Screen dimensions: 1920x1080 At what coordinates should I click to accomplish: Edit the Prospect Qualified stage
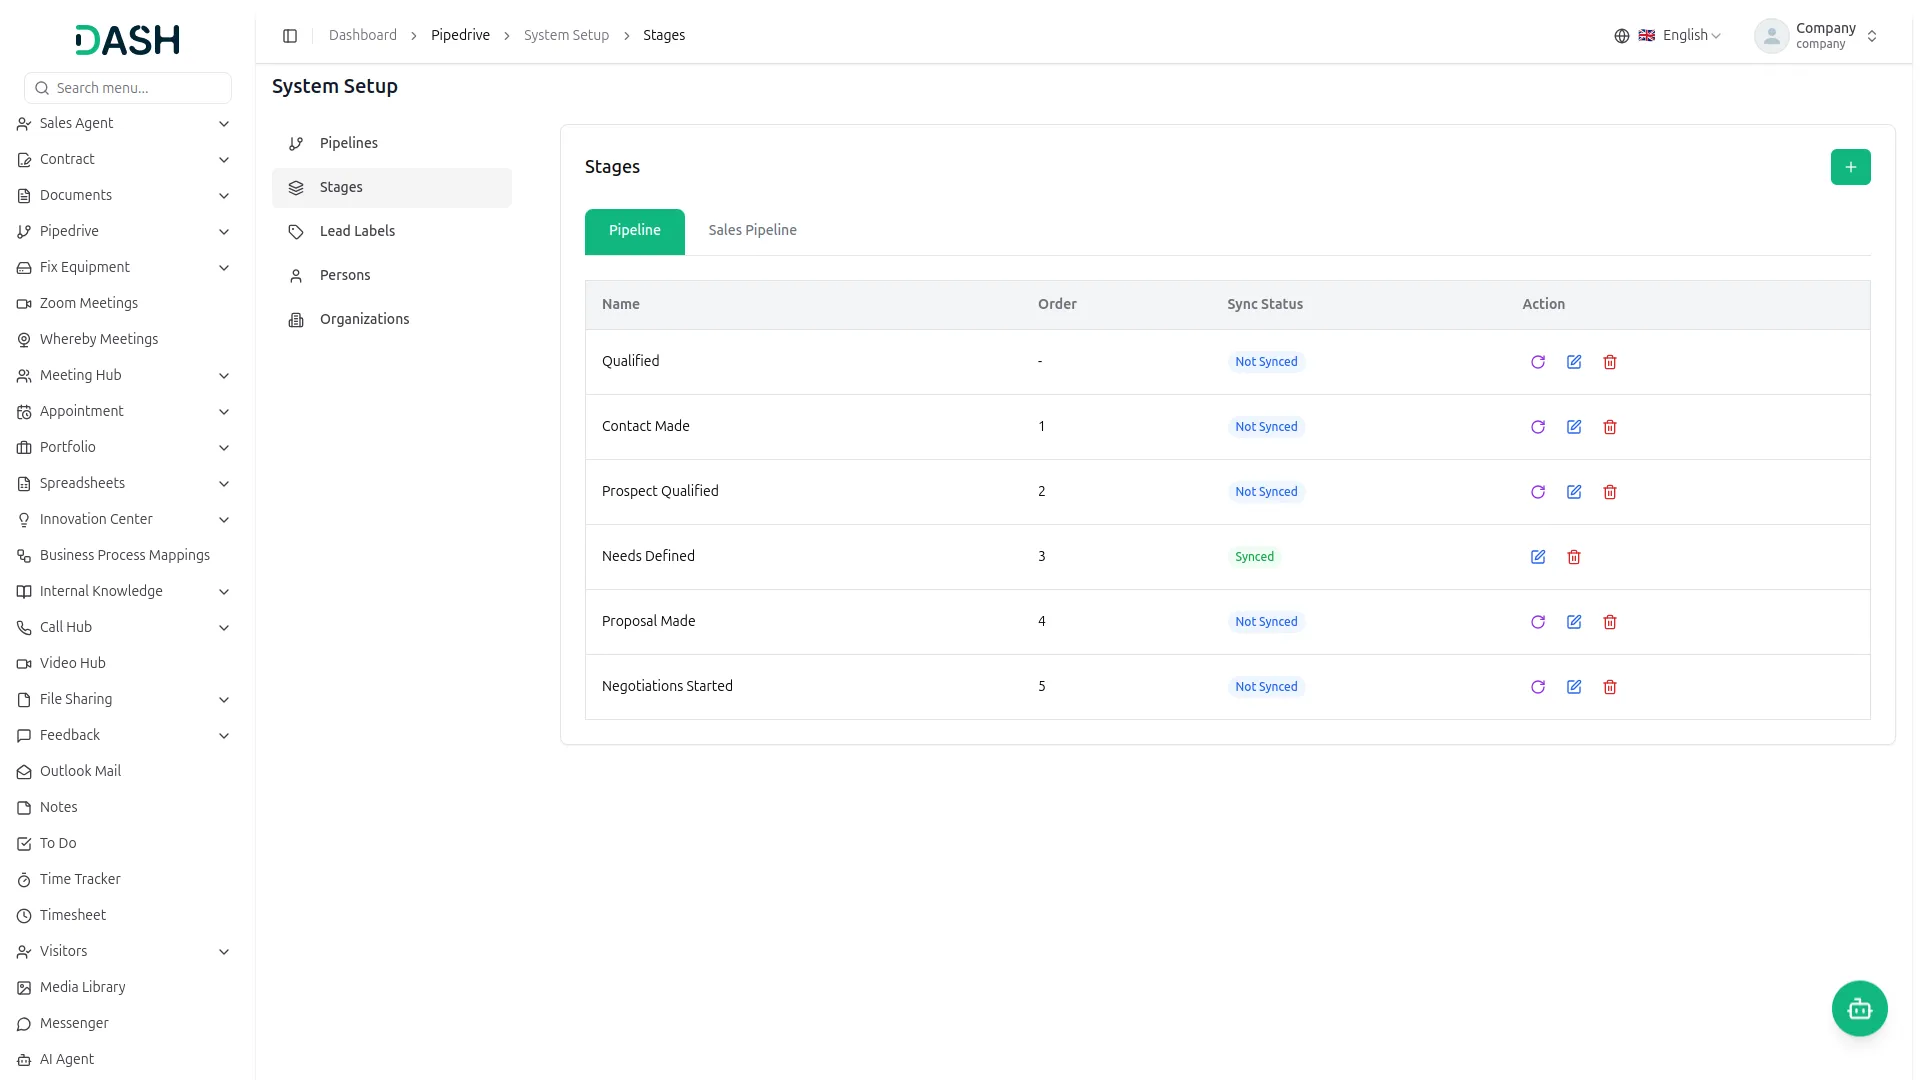(1574, 492)
